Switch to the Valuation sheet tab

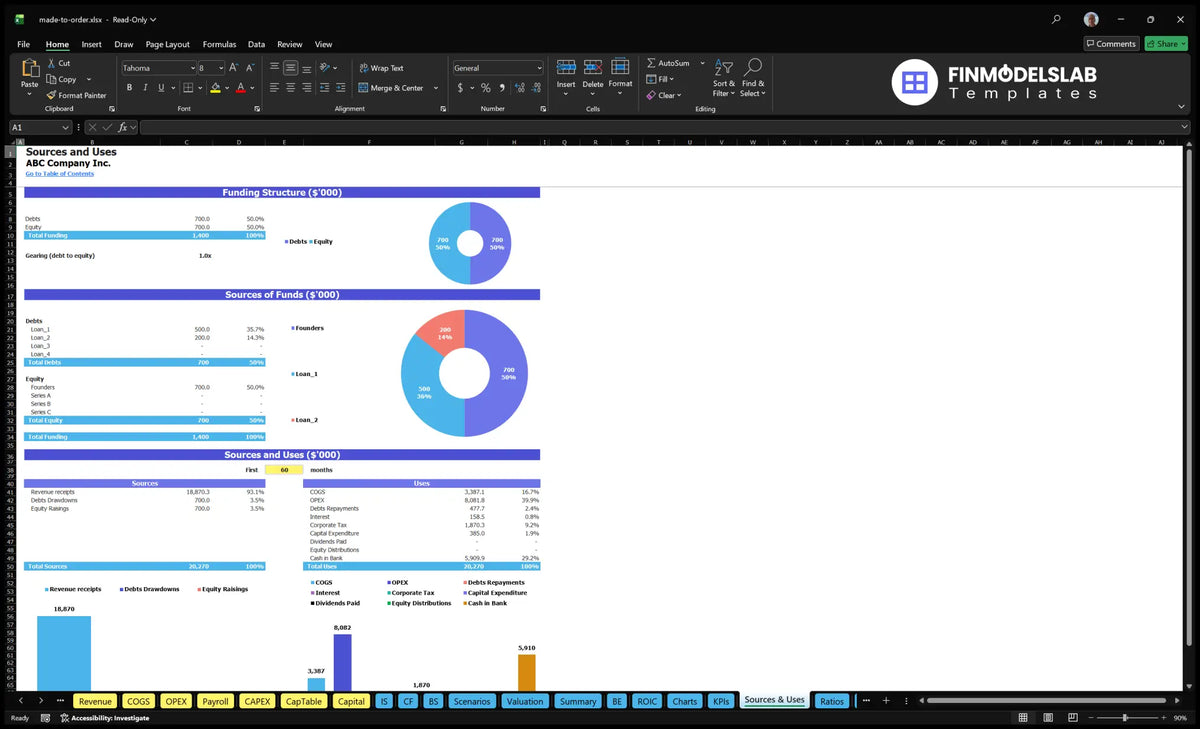click(x=525, y=701)
